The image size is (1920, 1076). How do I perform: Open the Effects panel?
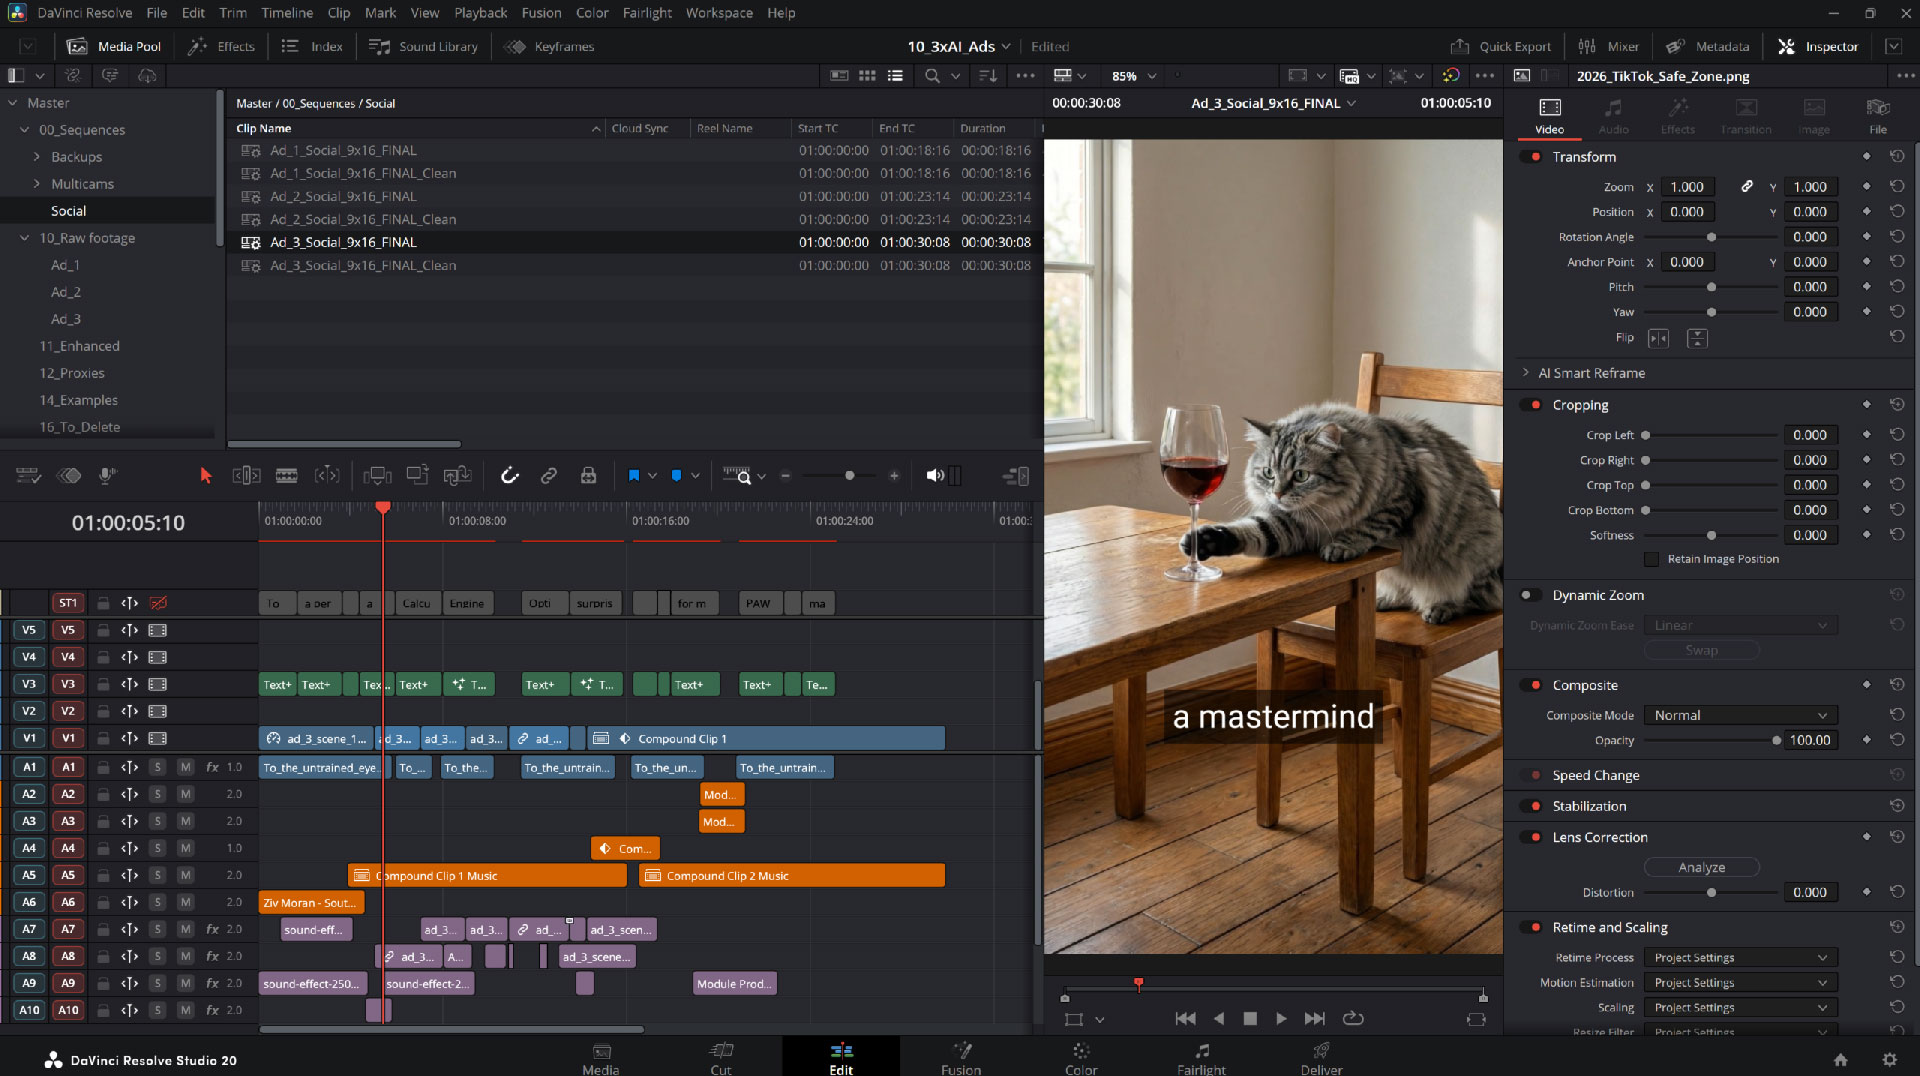220,46
